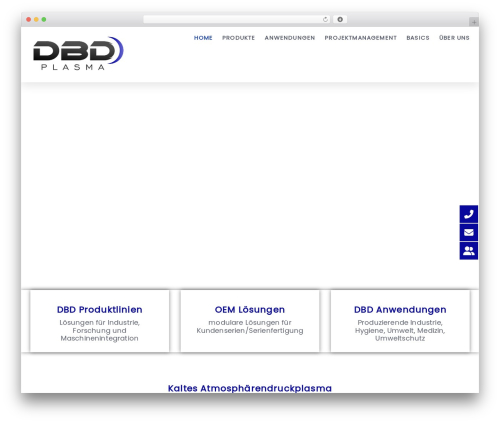Viewport: 500px width, 423px height.
Task: Click 'Lösungen für Industrie, Forschung' description text
Action: pyautogui.click(x=100, y=330)
